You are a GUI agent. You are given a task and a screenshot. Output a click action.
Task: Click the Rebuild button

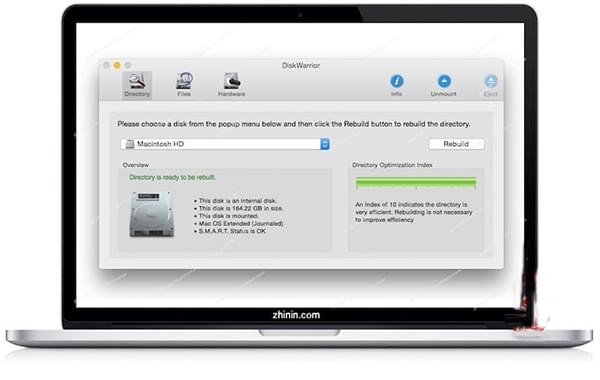456,144
